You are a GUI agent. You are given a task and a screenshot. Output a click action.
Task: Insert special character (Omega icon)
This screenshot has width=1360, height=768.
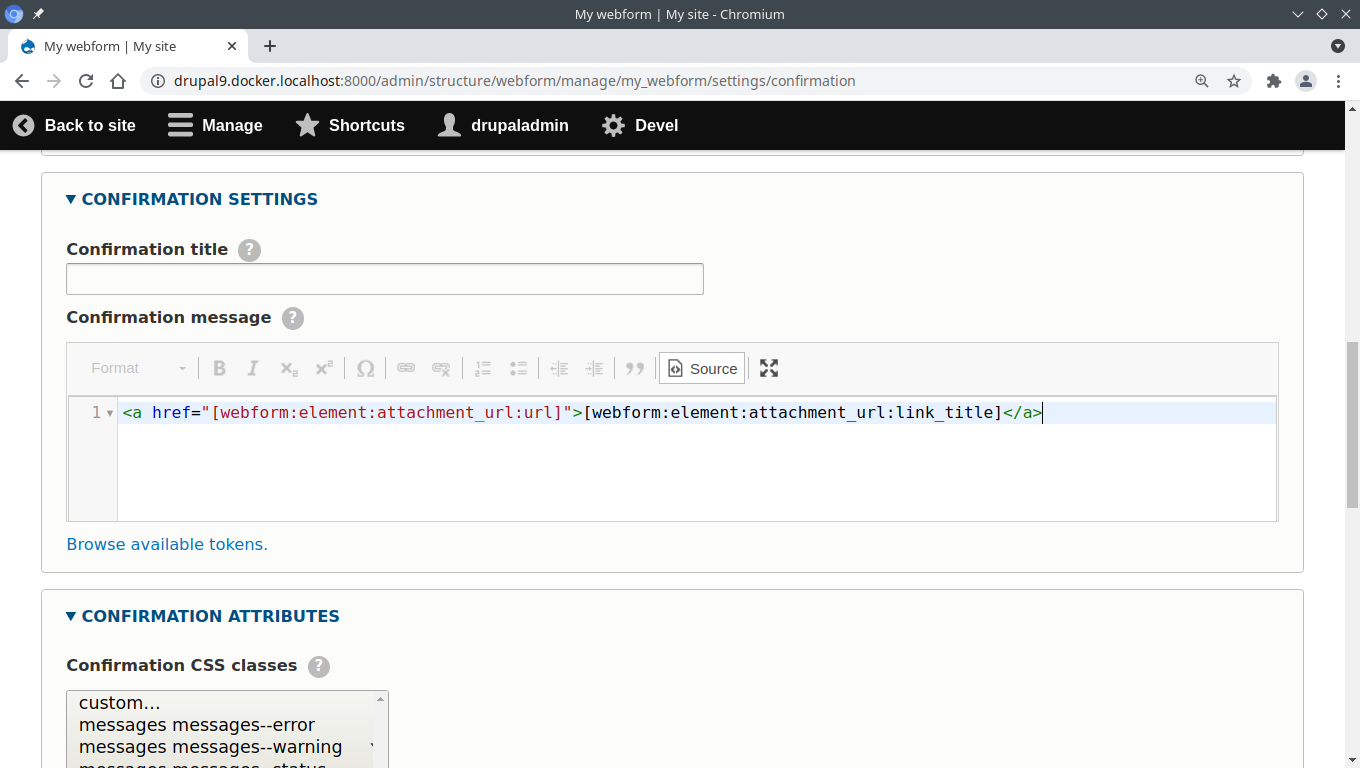[365, 368]
